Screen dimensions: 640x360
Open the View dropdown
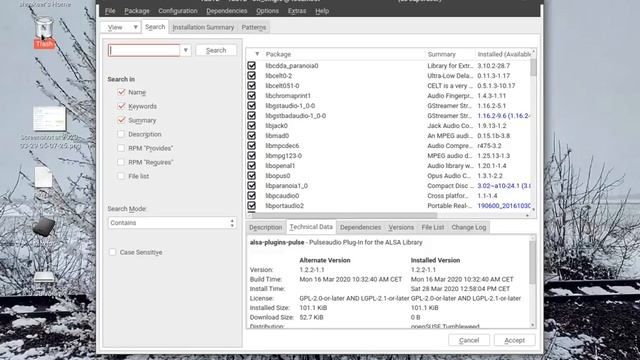click(x=120, y=27)
